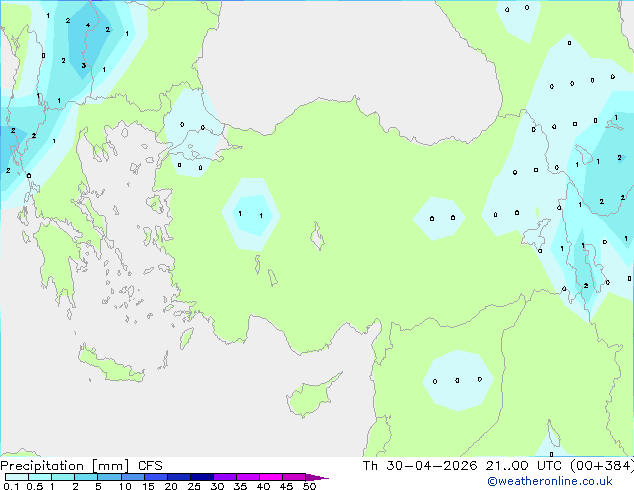
Task: Pick the 45–50 mm legend swatch
Action: (x=294, y=477)
